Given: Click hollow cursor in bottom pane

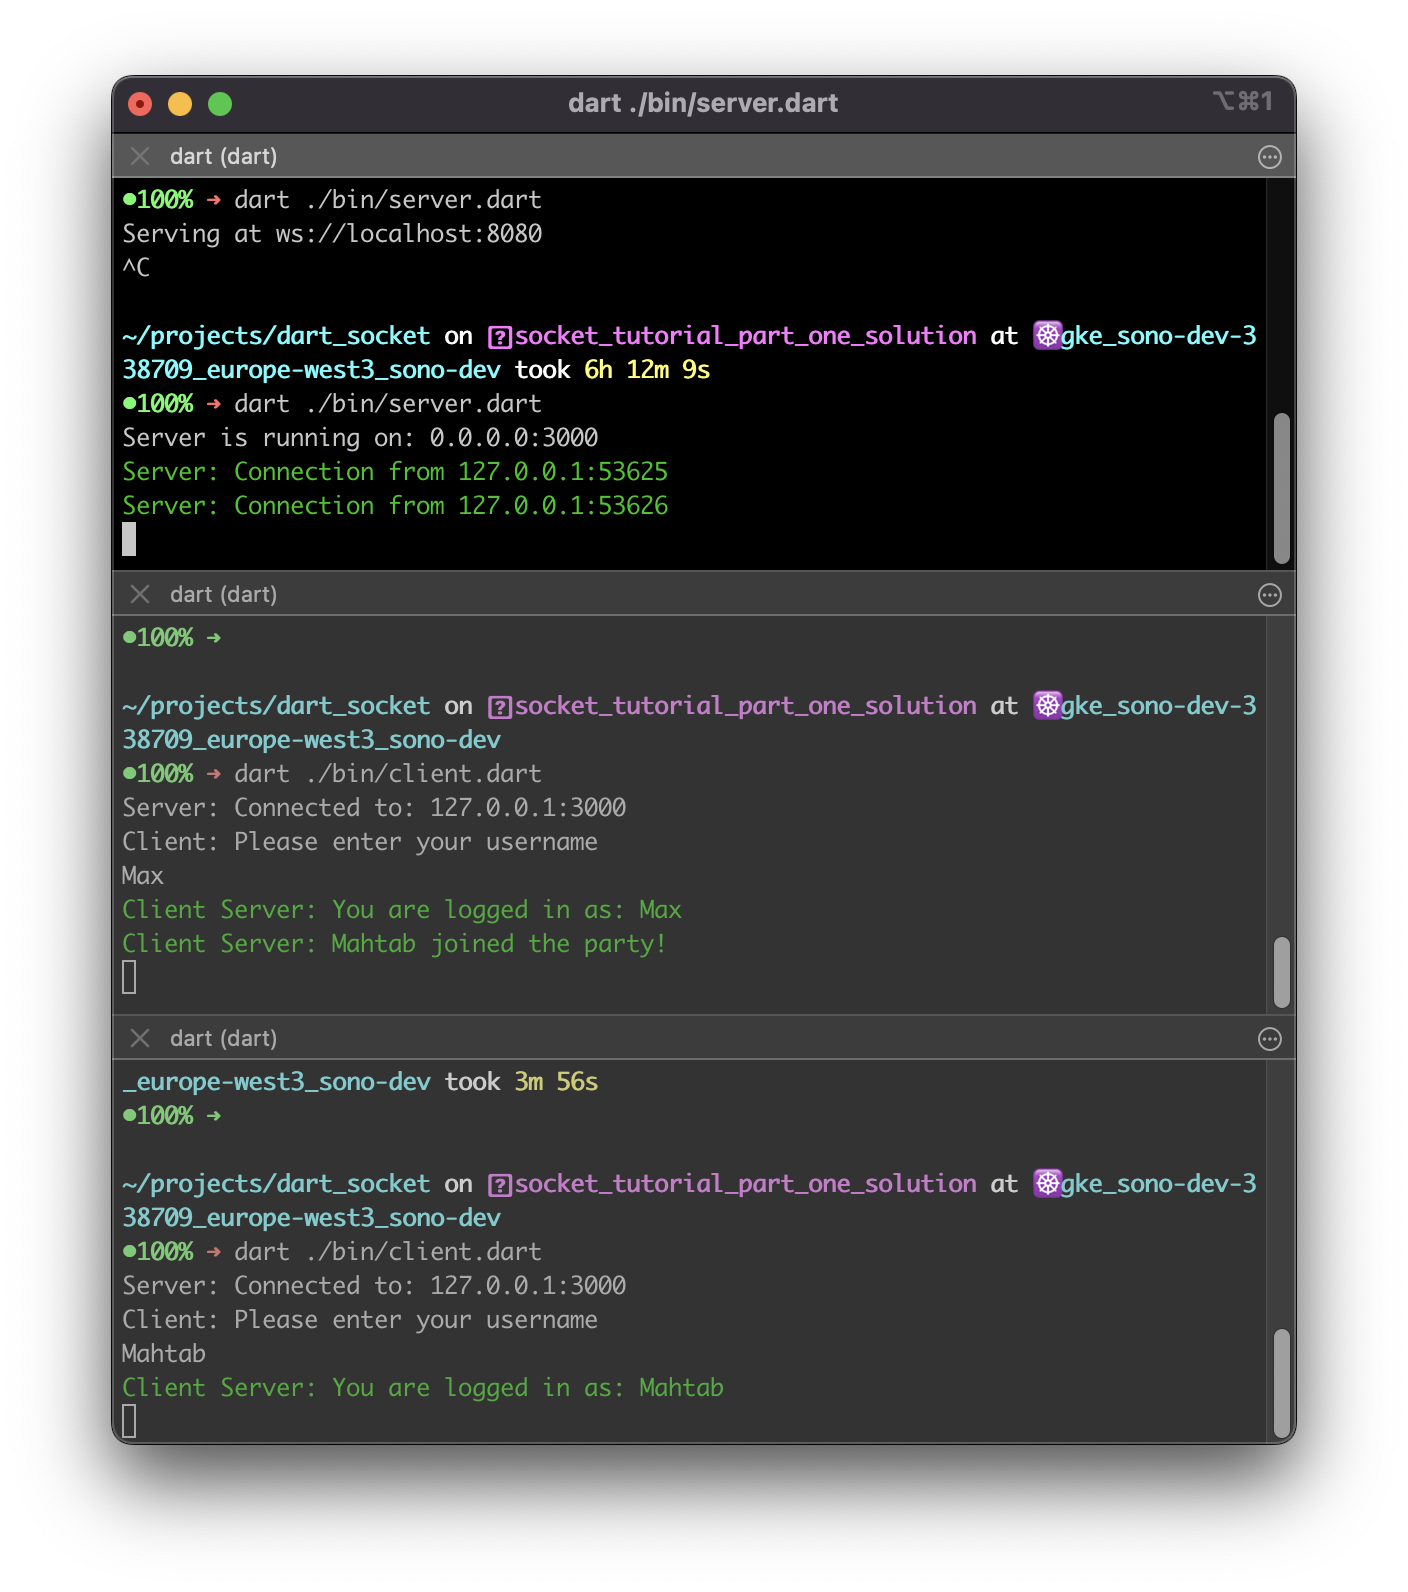Looking at the screenshot, I should pos(129,1421).
